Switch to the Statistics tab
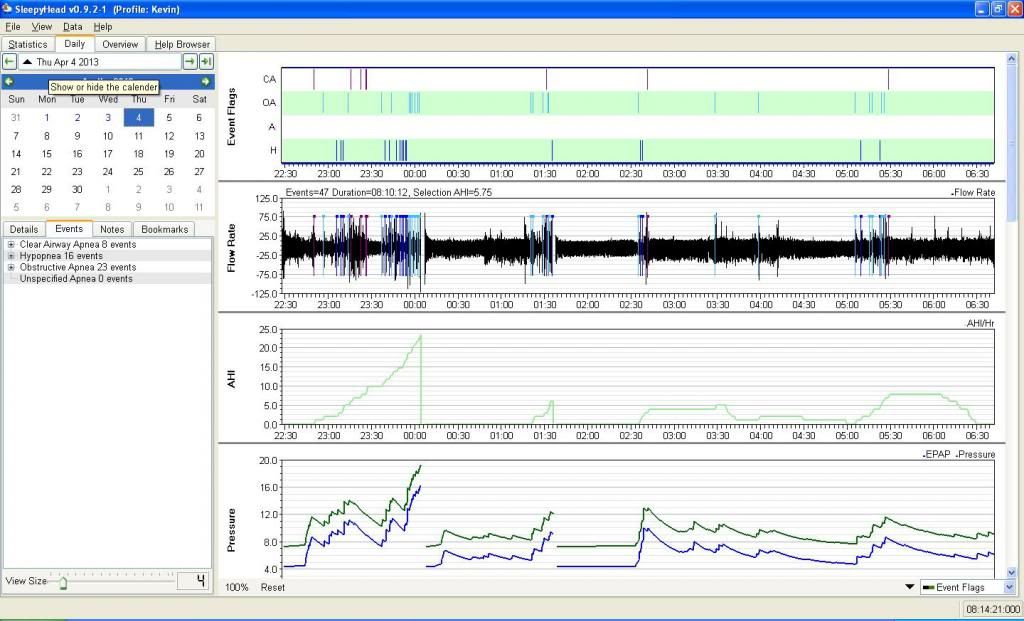This screenshot has width=1024, height=621. pyautogui.click(x=27, y=44)
